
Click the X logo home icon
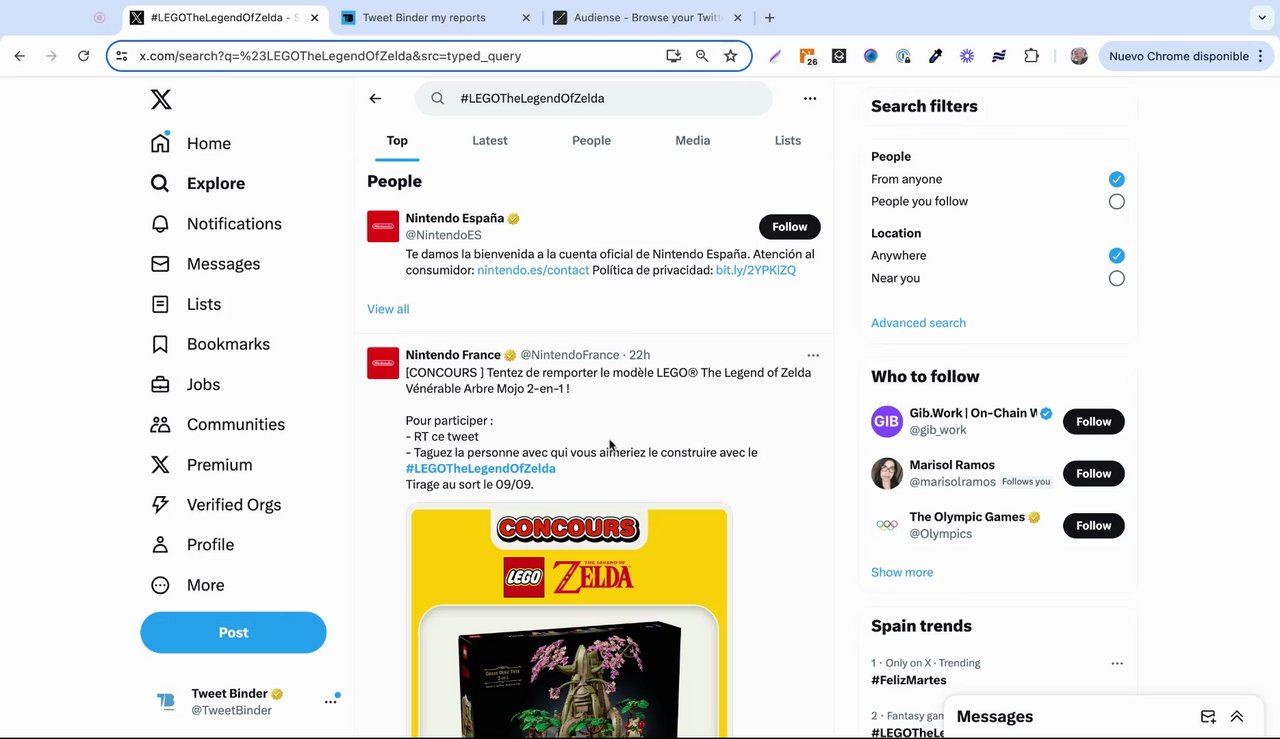pyautogui.click(x=161, y=99)
